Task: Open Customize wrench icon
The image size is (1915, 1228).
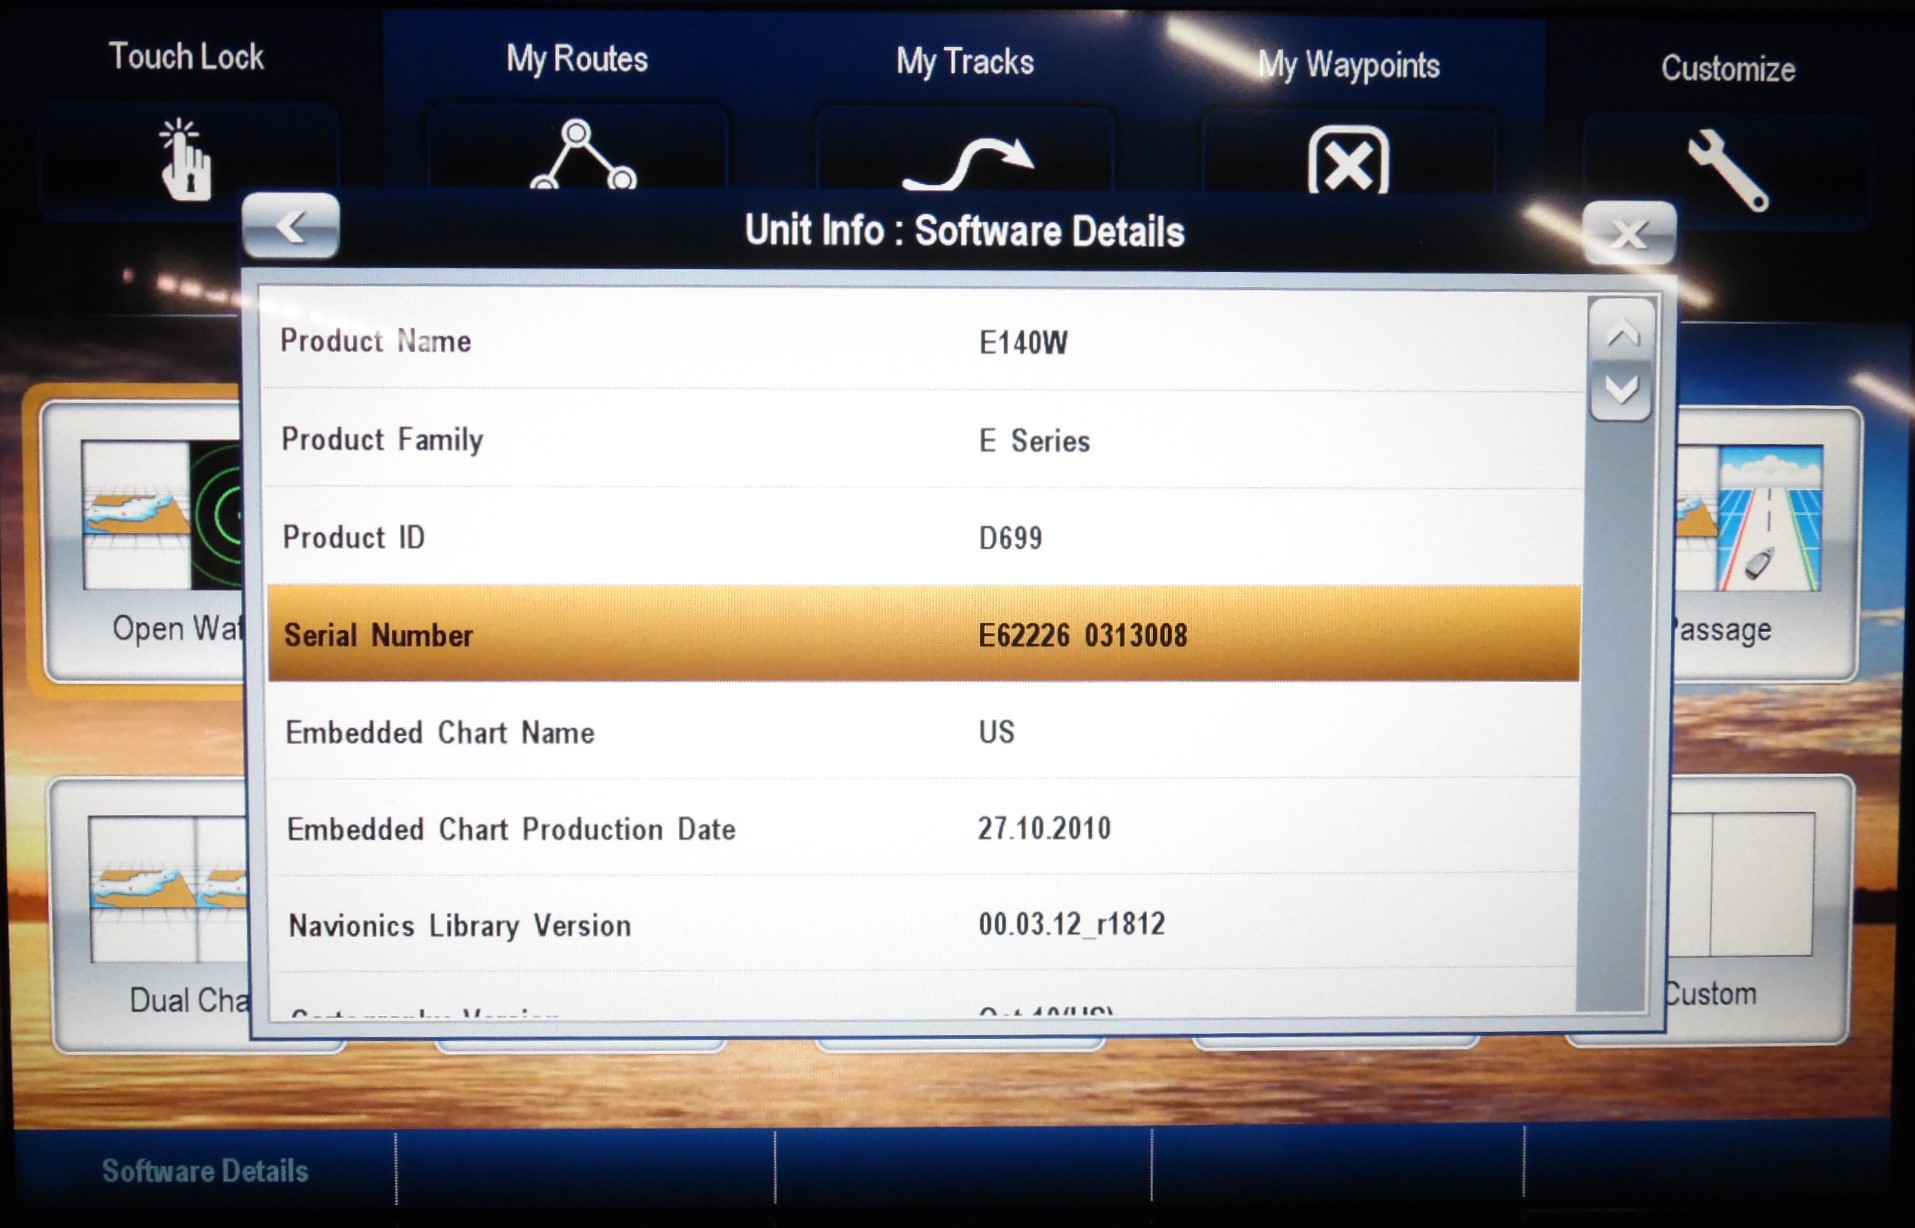Action: coord(1728,170)
